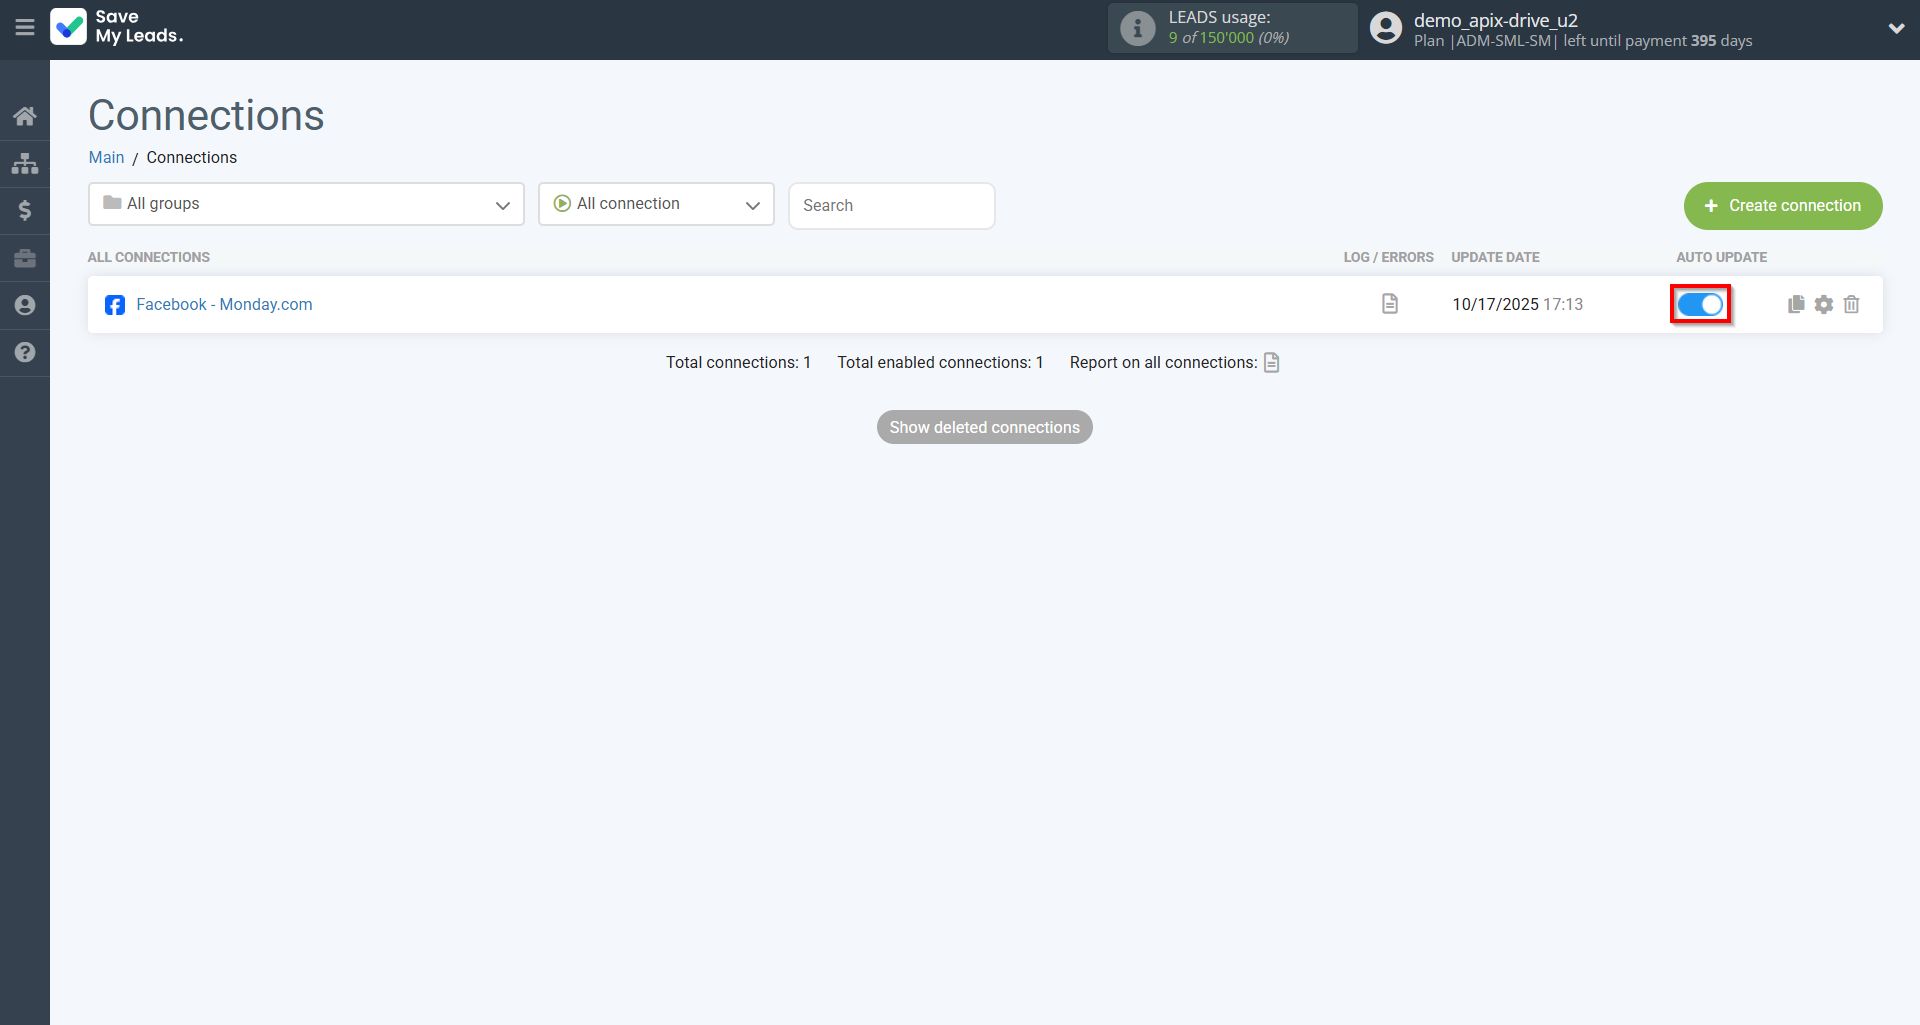Expand the account menu chevron

coord(1896,28)
